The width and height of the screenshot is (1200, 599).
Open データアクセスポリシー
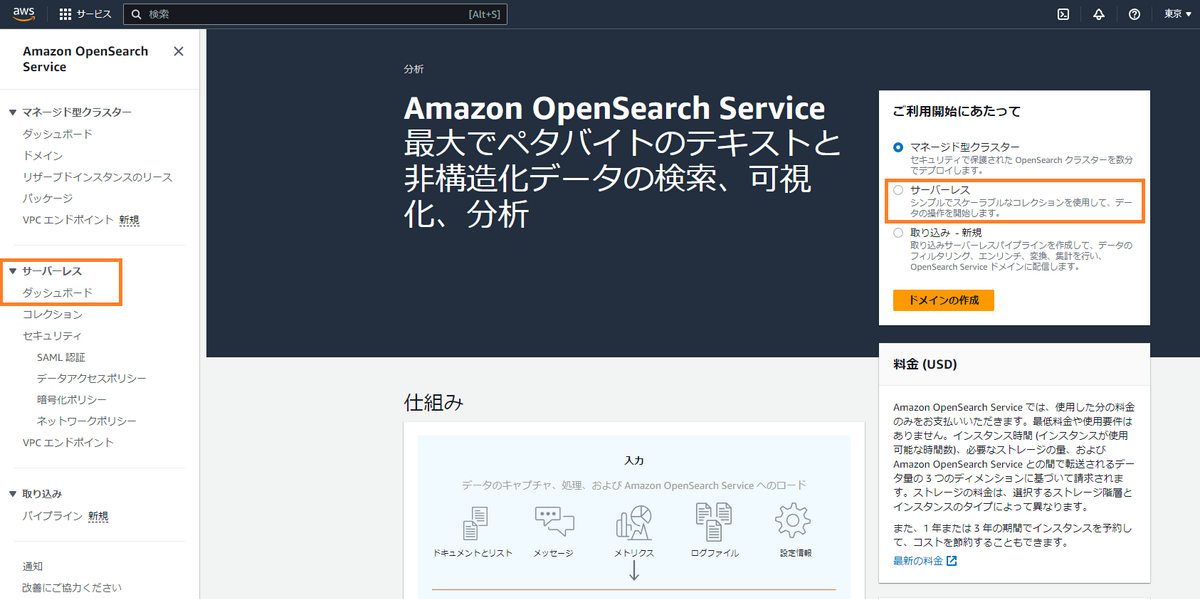tap(92, 378)
